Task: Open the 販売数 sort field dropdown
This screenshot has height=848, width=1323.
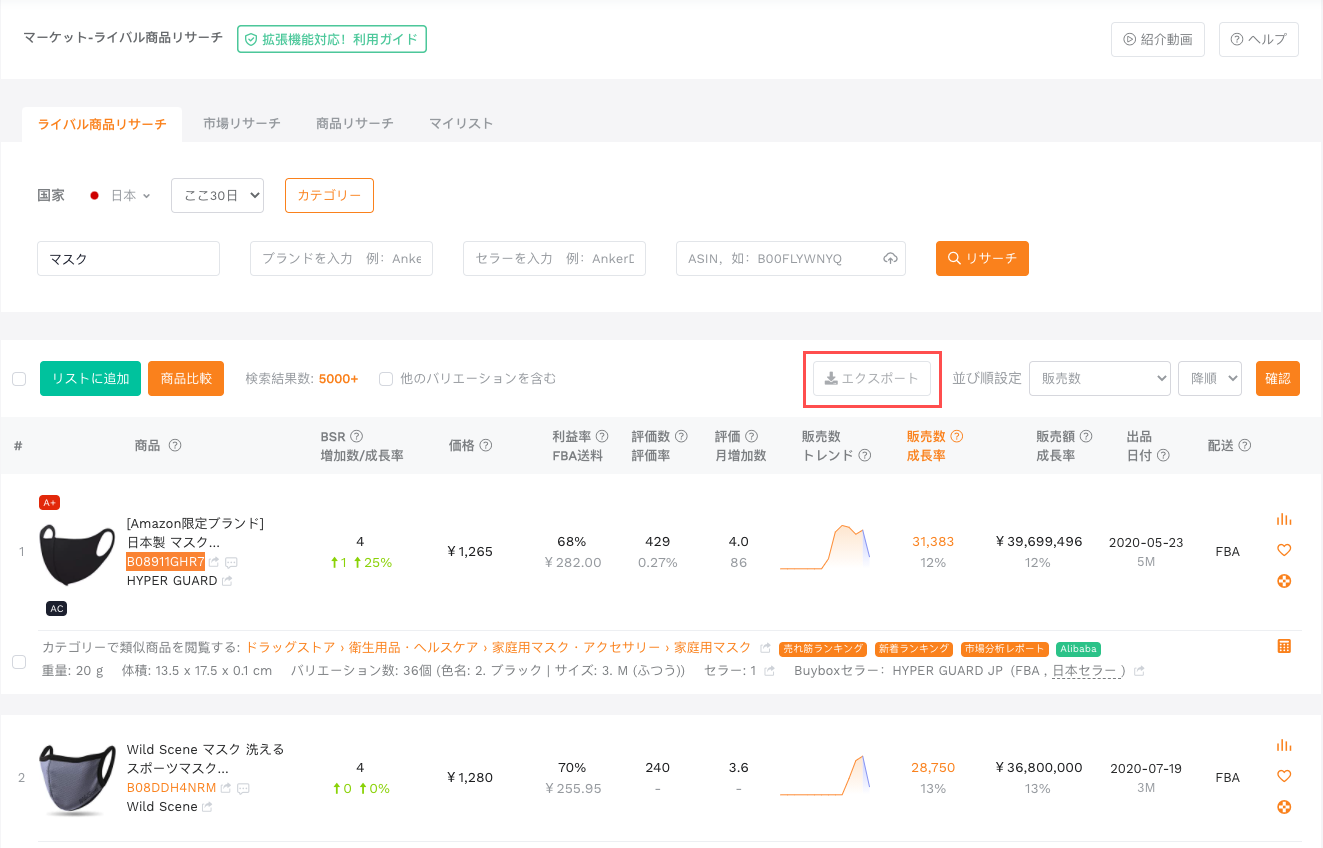Action: (1099, 378)
